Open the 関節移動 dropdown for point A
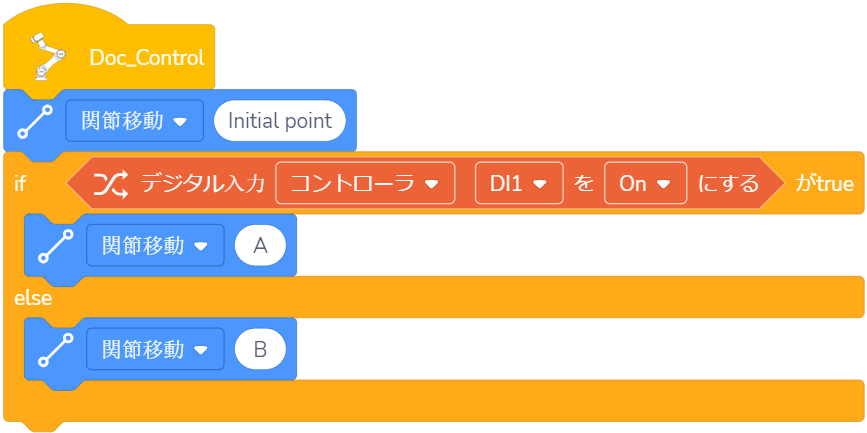This screenshot has width=867, height=433. click(x=155, y=246)
